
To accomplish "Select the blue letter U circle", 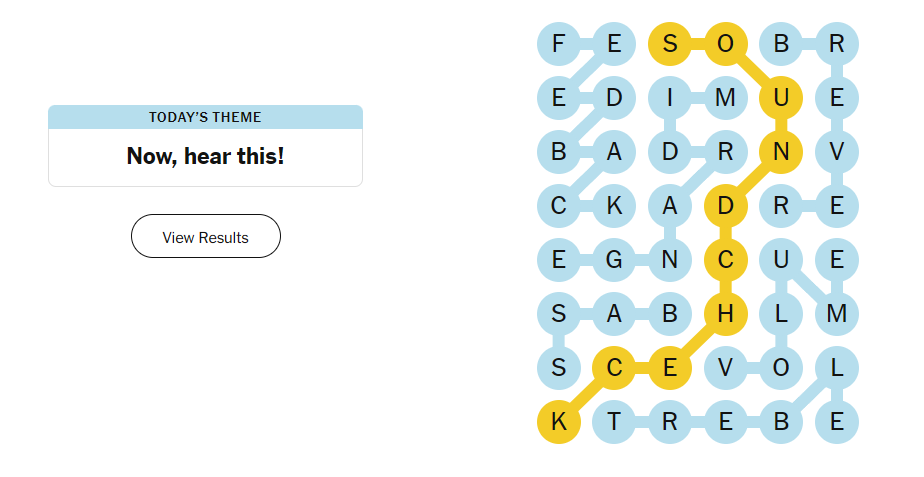I will tap(781, 260).
